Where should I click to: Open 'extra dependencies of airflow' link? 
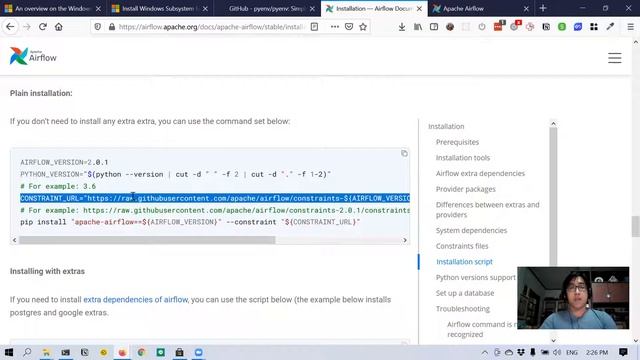135,300
